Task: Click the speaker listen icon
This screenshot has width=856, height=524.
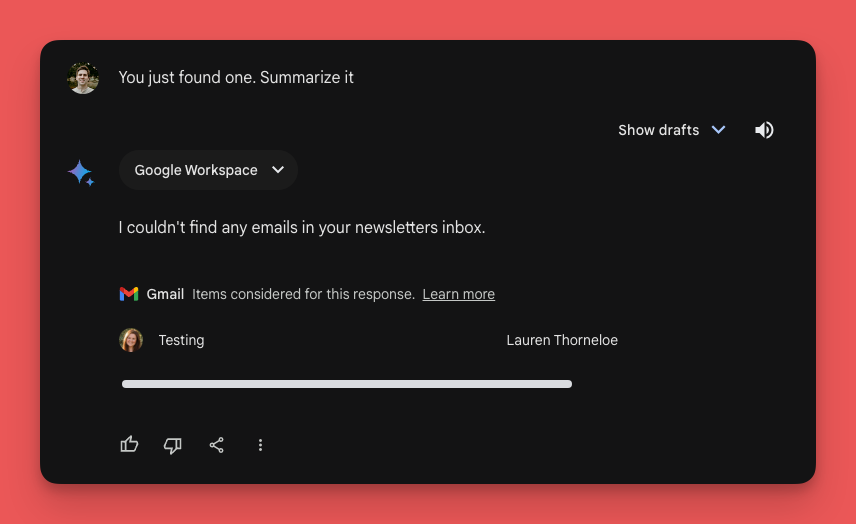Action: click(x=764, y=130)
